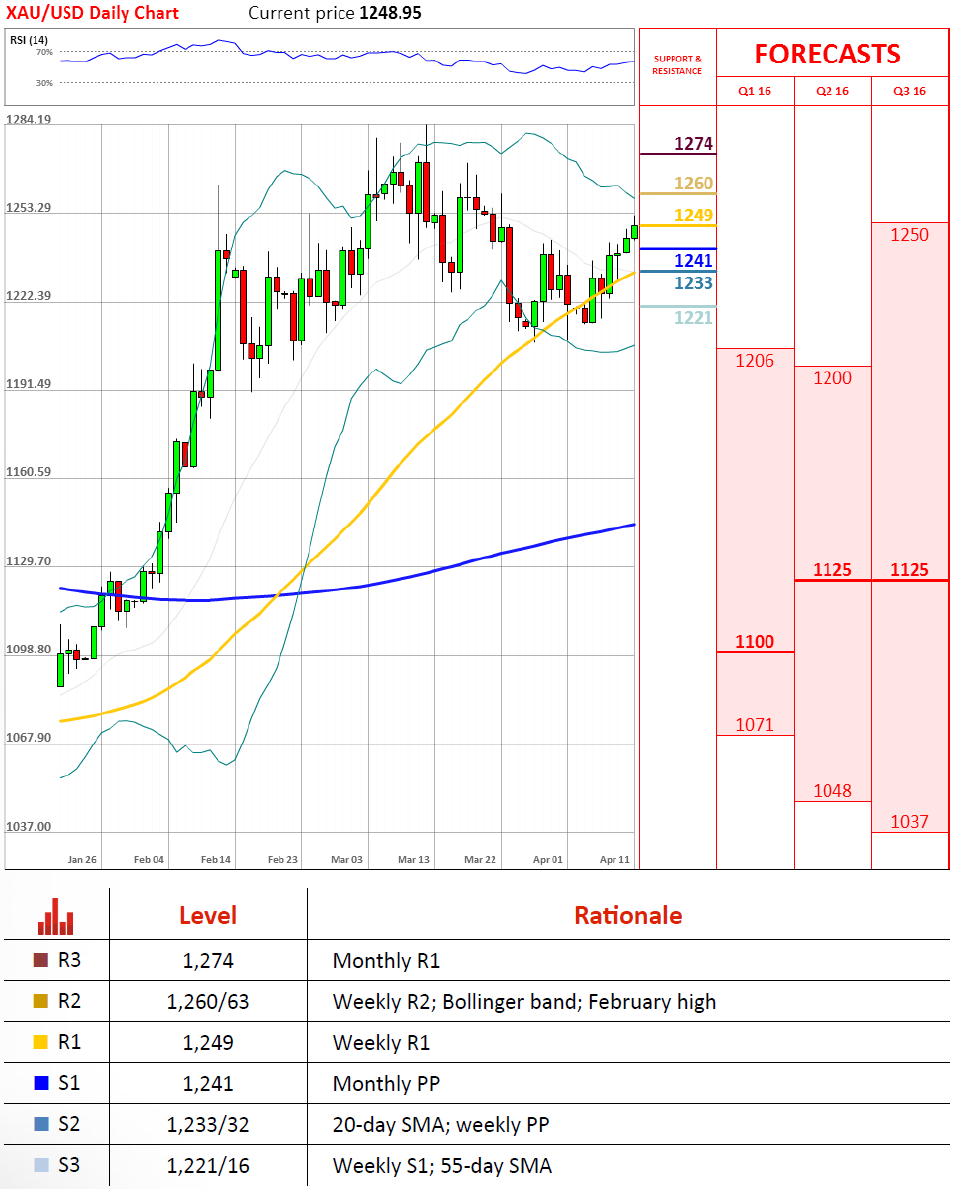Image resolution: width=954 pixels, height=1189 pixels.
Task: Click the R2 gold color swatch
Action: (x=41, y=1002)
